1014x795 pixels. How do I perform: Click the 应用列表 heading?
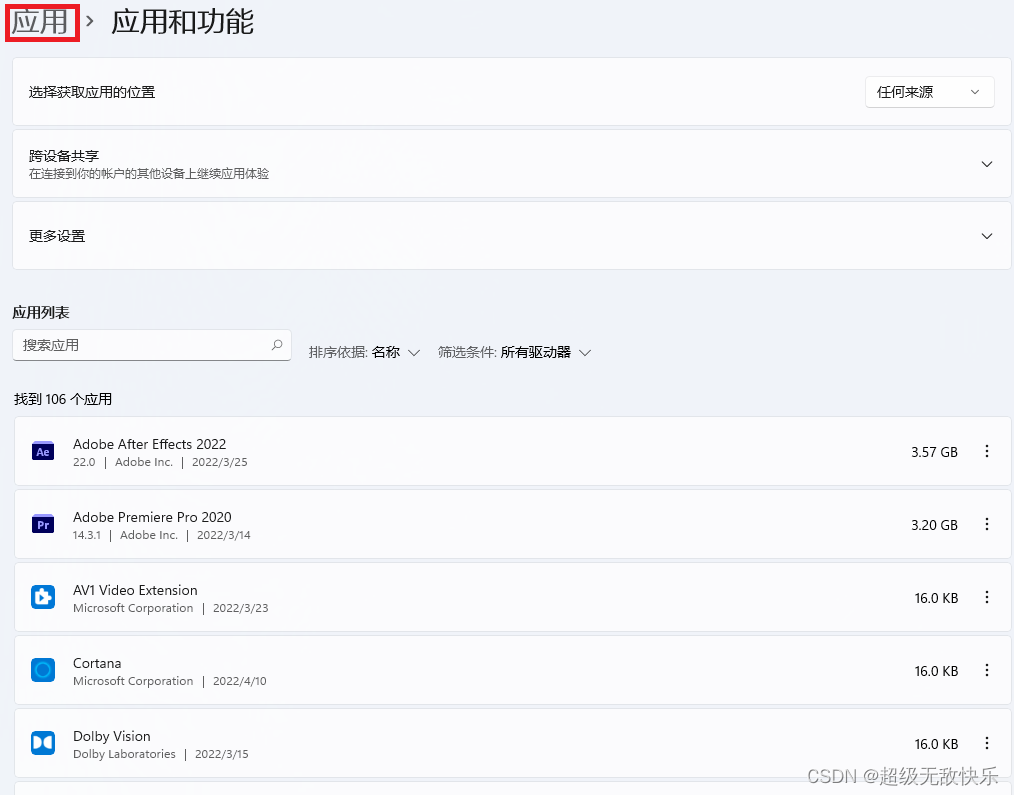(x=41, y=312)
